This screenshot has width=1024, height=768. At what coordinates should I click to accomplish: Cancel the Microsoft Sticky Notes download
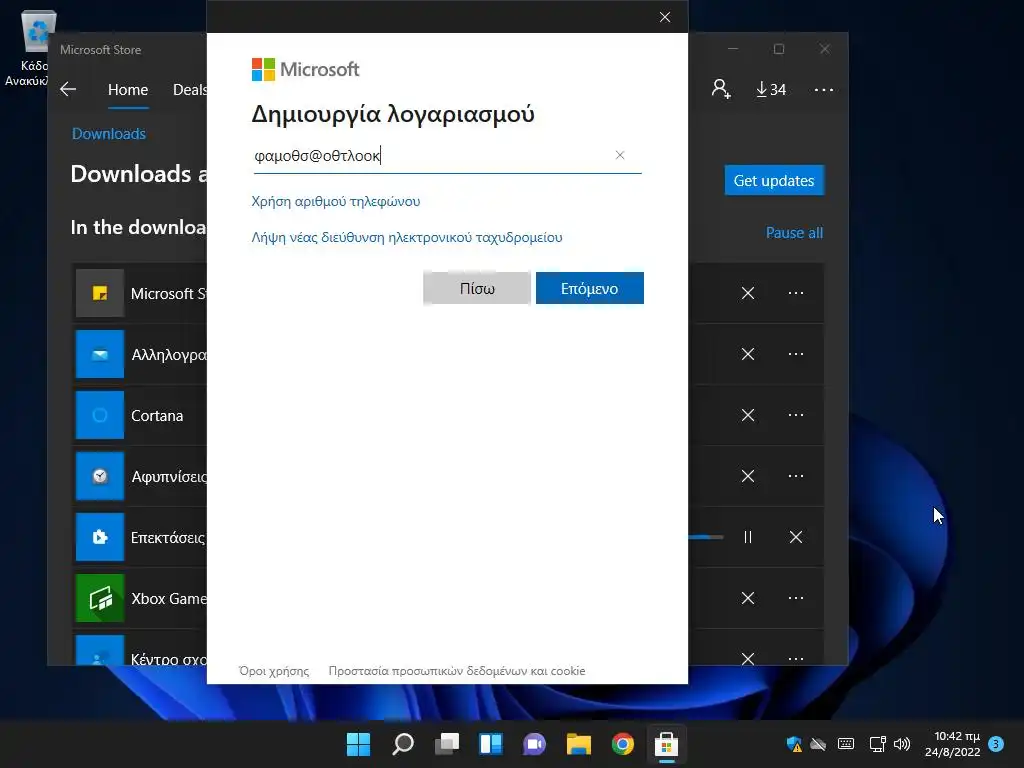[x=748, y=293]
